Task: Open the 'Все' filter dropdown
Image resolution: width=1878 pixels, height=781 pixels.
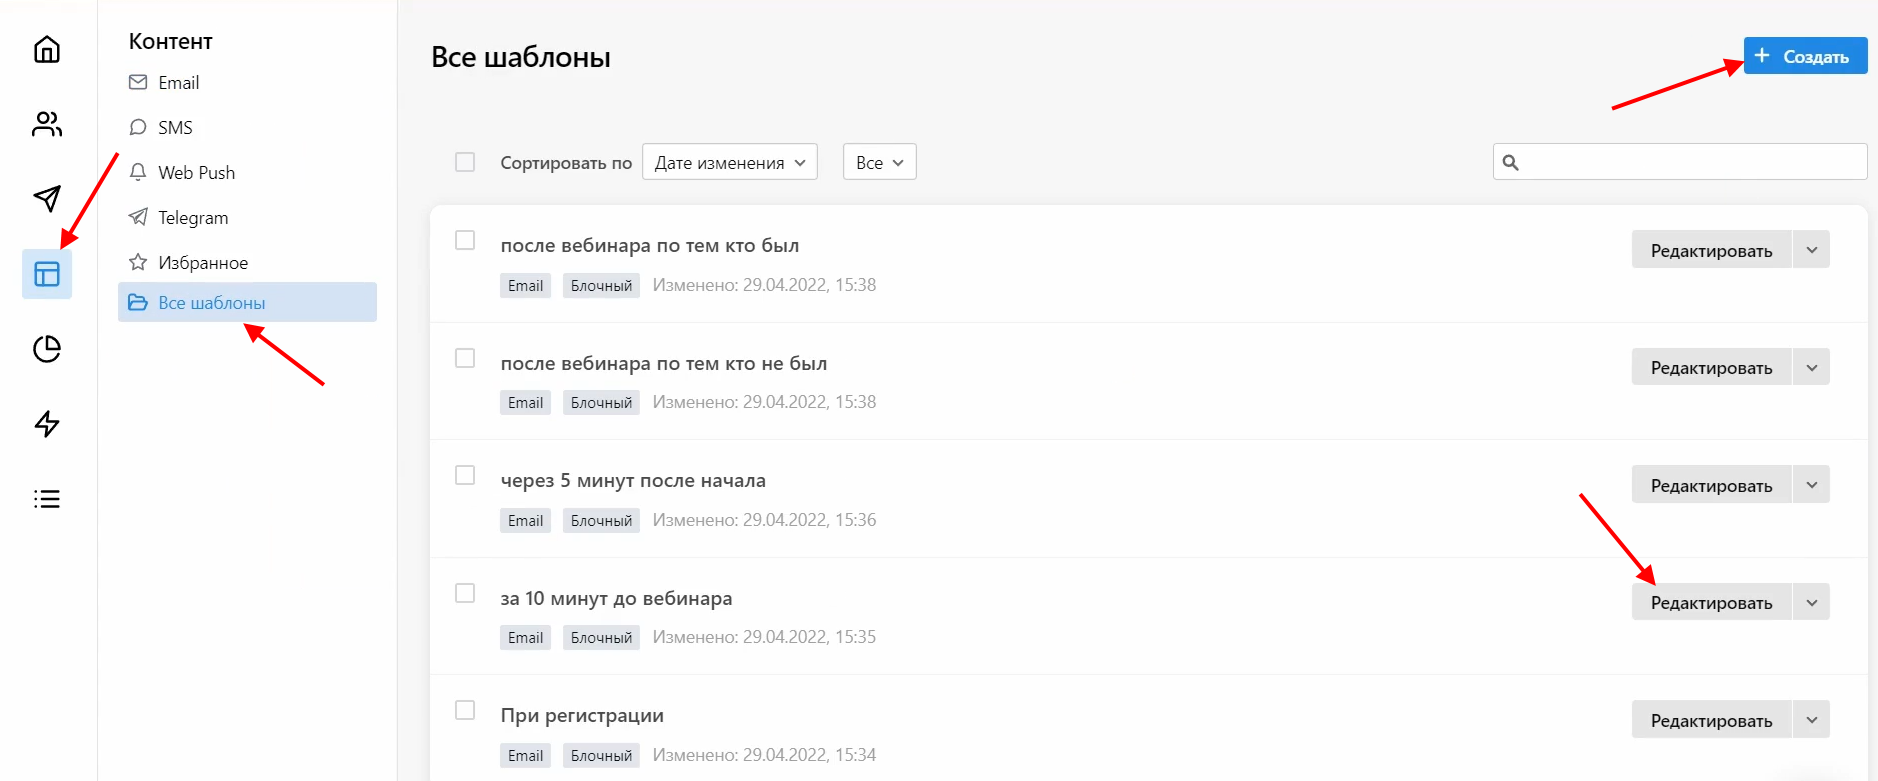Action: point(879,162)
